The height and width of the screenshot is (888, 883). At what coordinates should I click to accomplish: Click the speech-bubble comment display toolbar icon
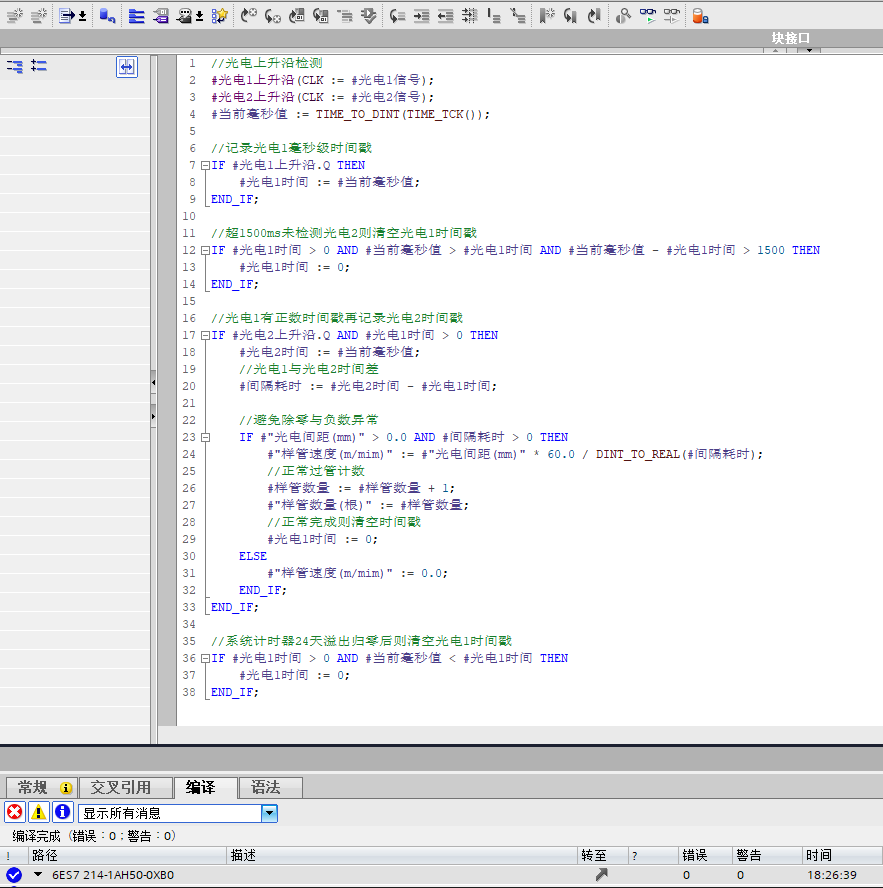pos(184,16)
